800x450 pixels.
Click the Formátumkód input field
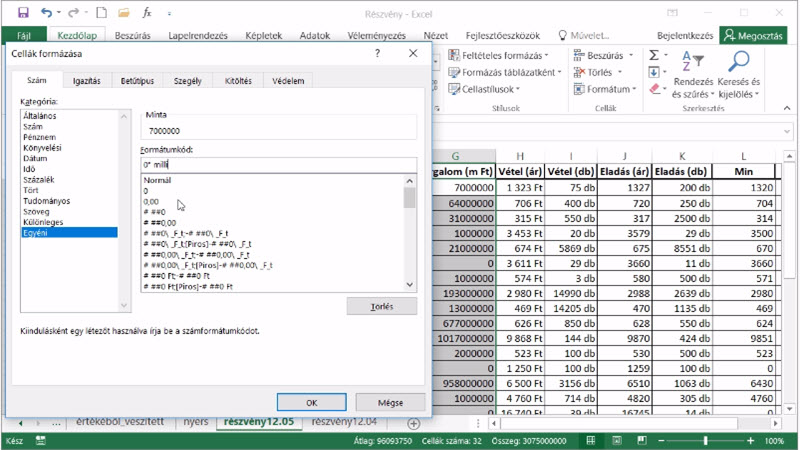(279, 165)
